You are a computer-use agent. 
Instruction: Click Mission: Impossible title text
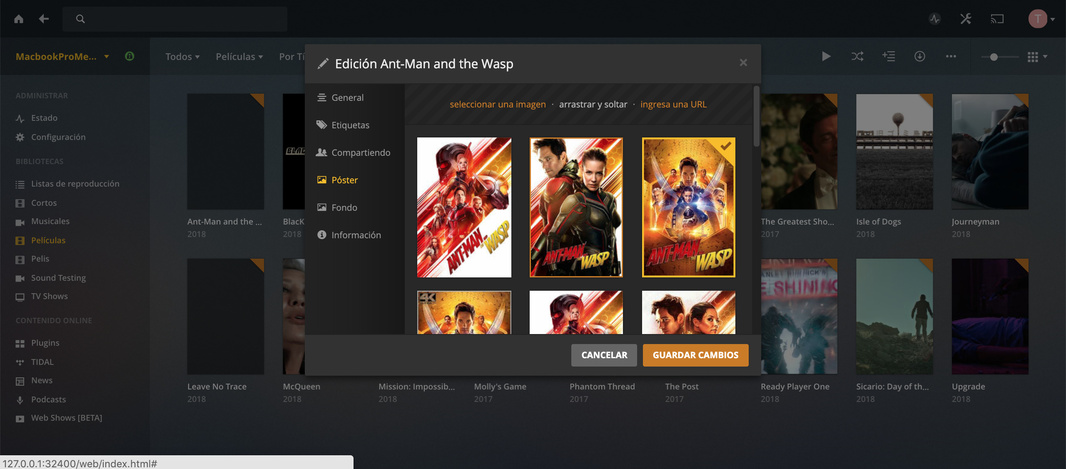pyautogui.click(x=416, y=387)
